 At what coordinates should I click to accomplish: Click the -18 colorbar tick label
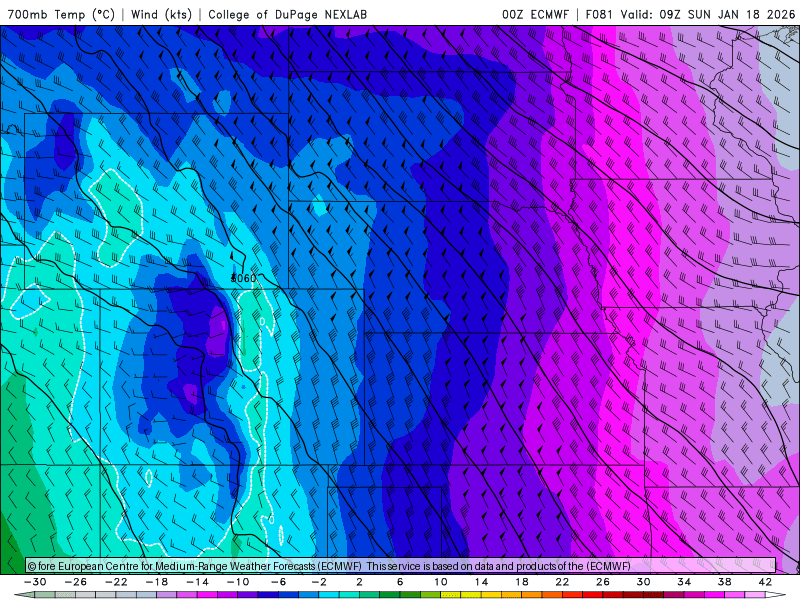tap(157, 582)
